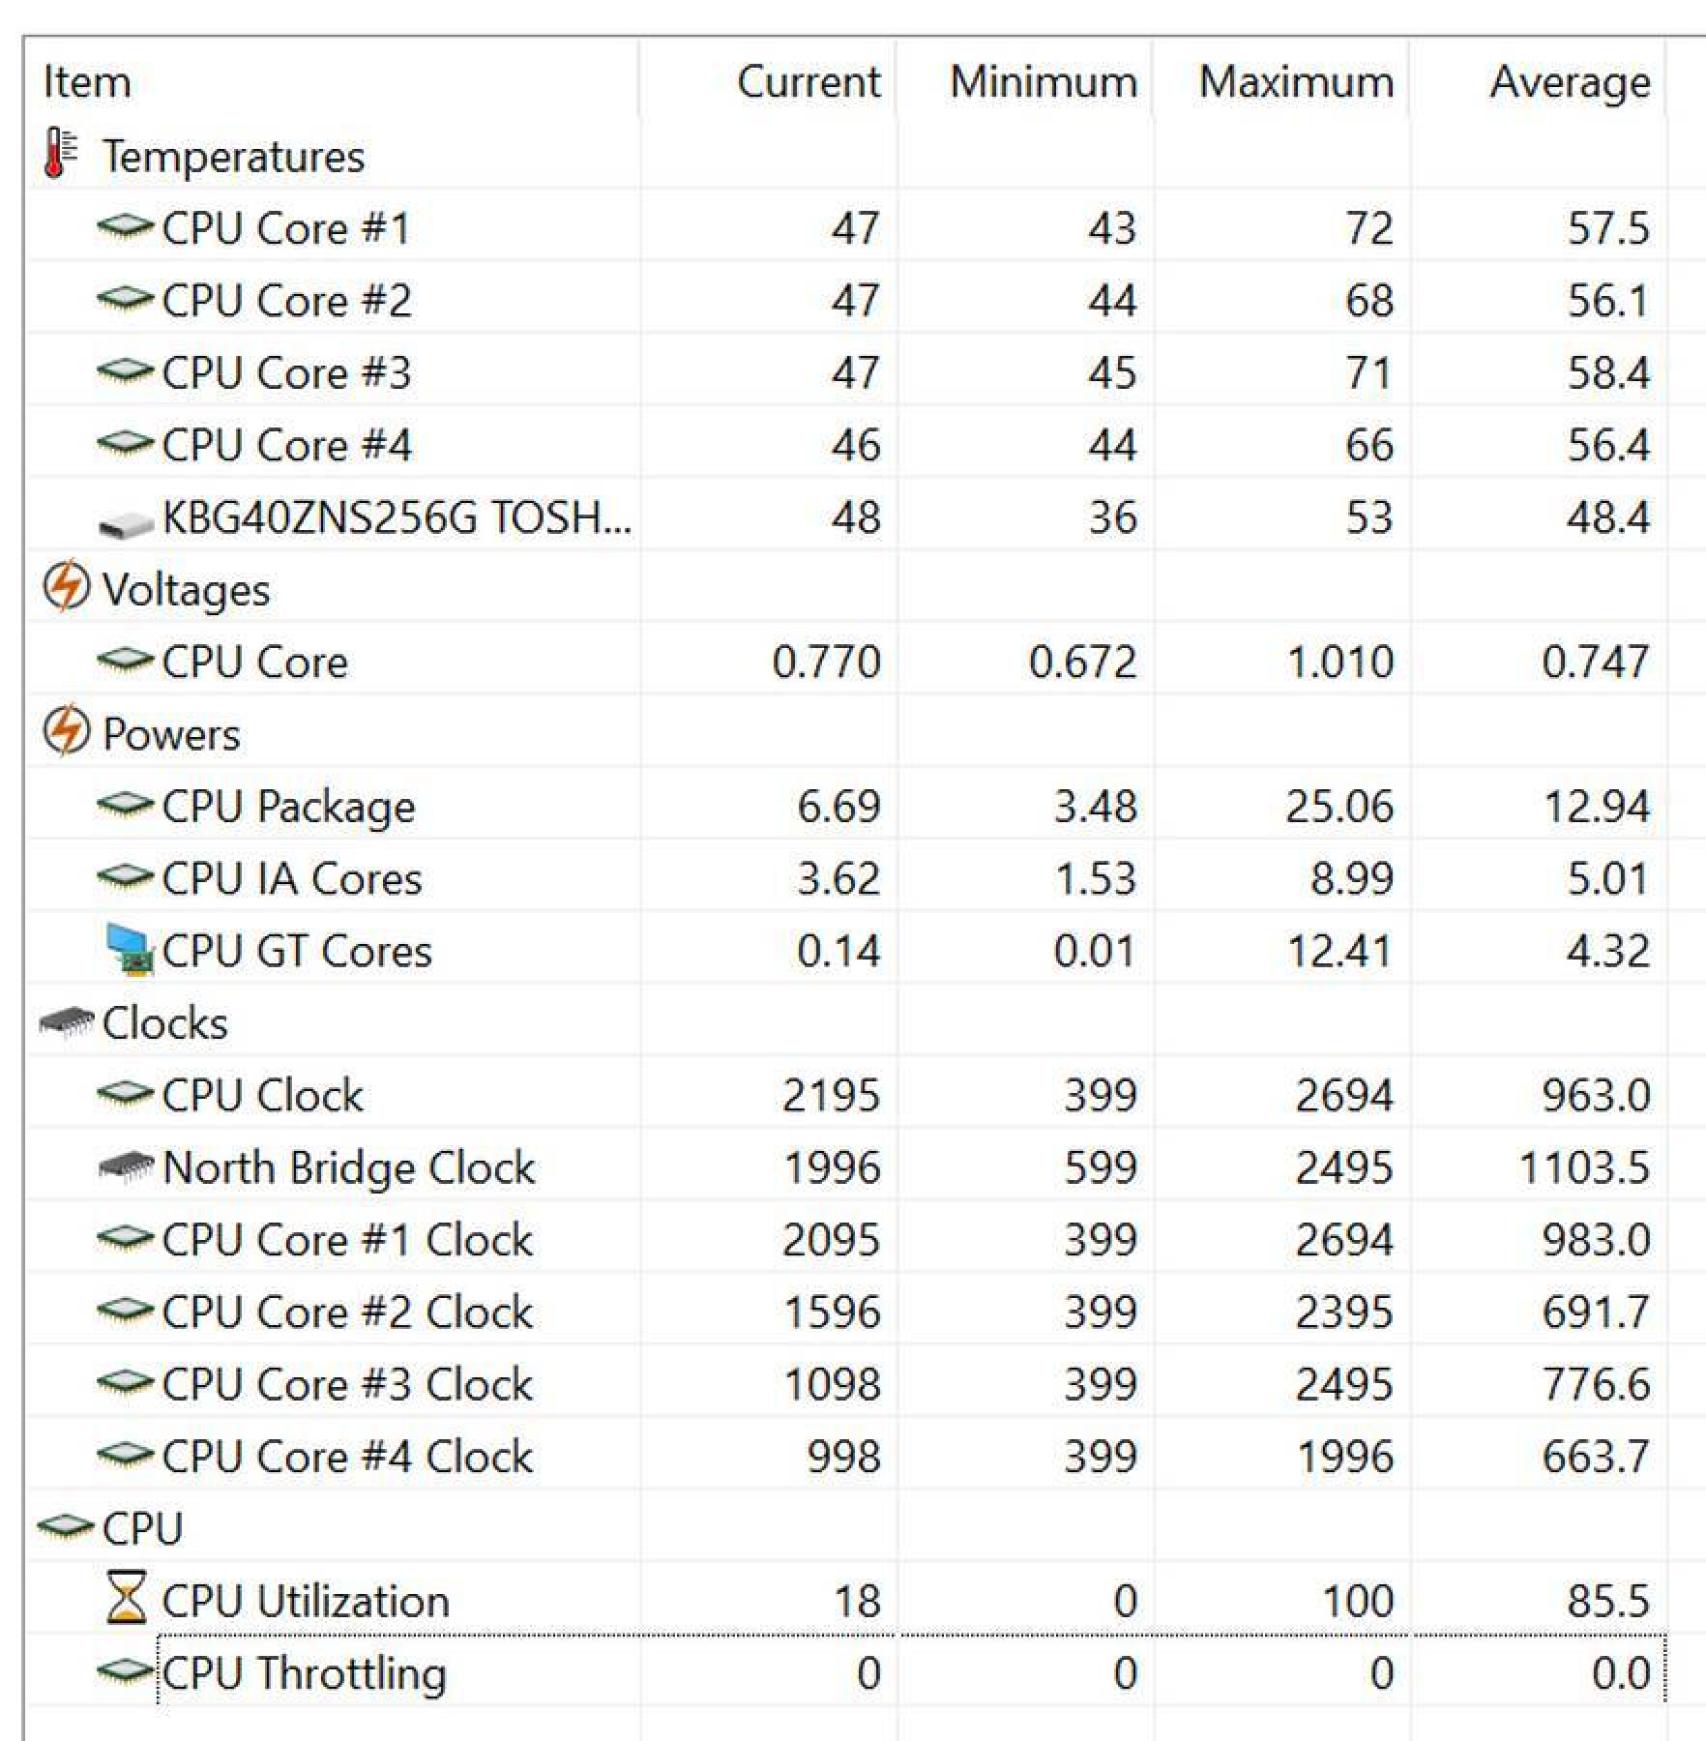Click CPU Core voltage current value 0.770
The image size is (1706, 1741).
[826, 661]
